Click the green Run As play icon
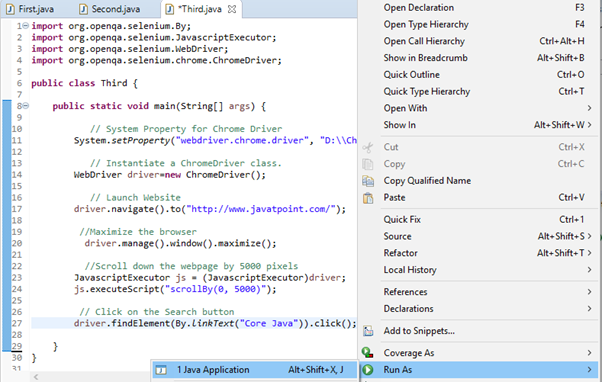The height and width of the screenshot is (382, 602). coord(367,370)
